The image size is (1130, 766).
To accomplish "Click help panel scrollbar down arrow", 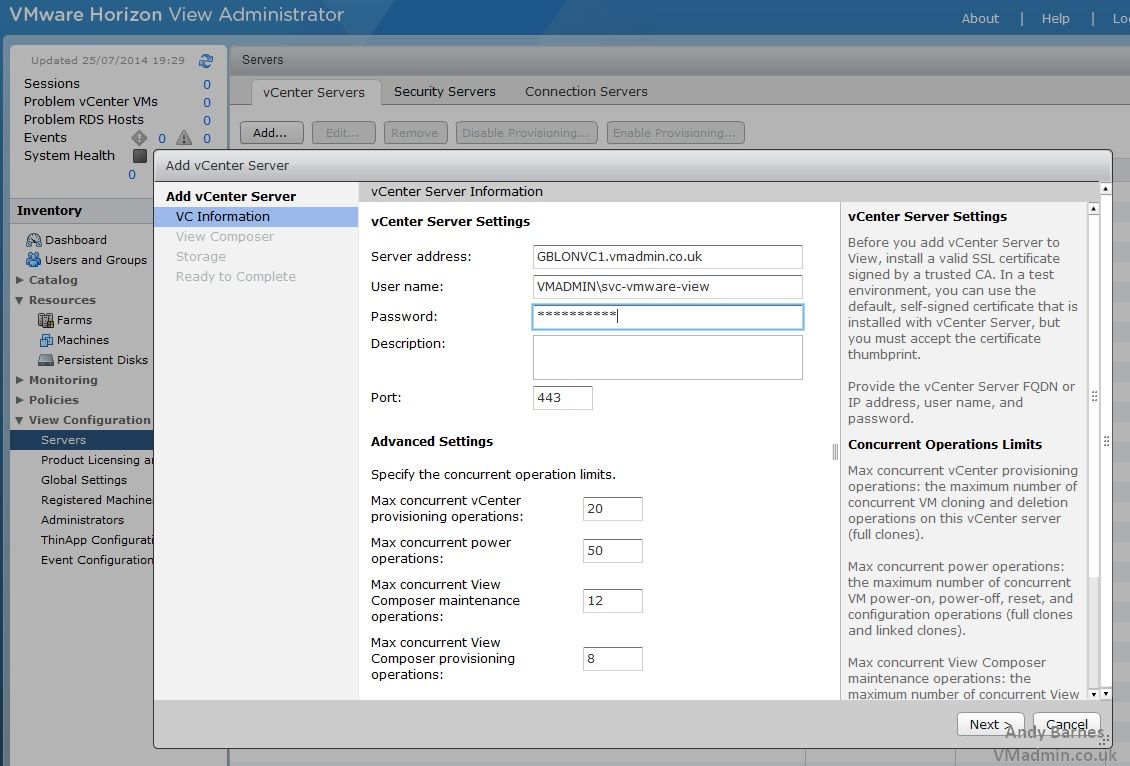I will (1094, 694).
